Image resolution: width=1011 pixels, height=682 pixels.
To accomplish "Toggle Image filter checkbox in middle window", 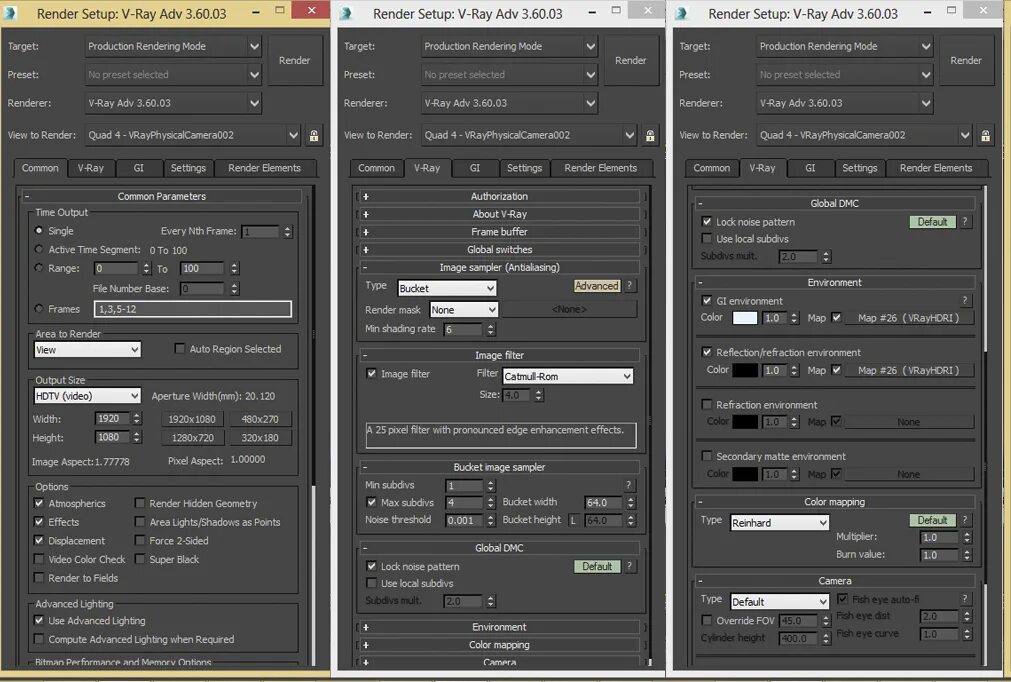I will coord(371,373).
